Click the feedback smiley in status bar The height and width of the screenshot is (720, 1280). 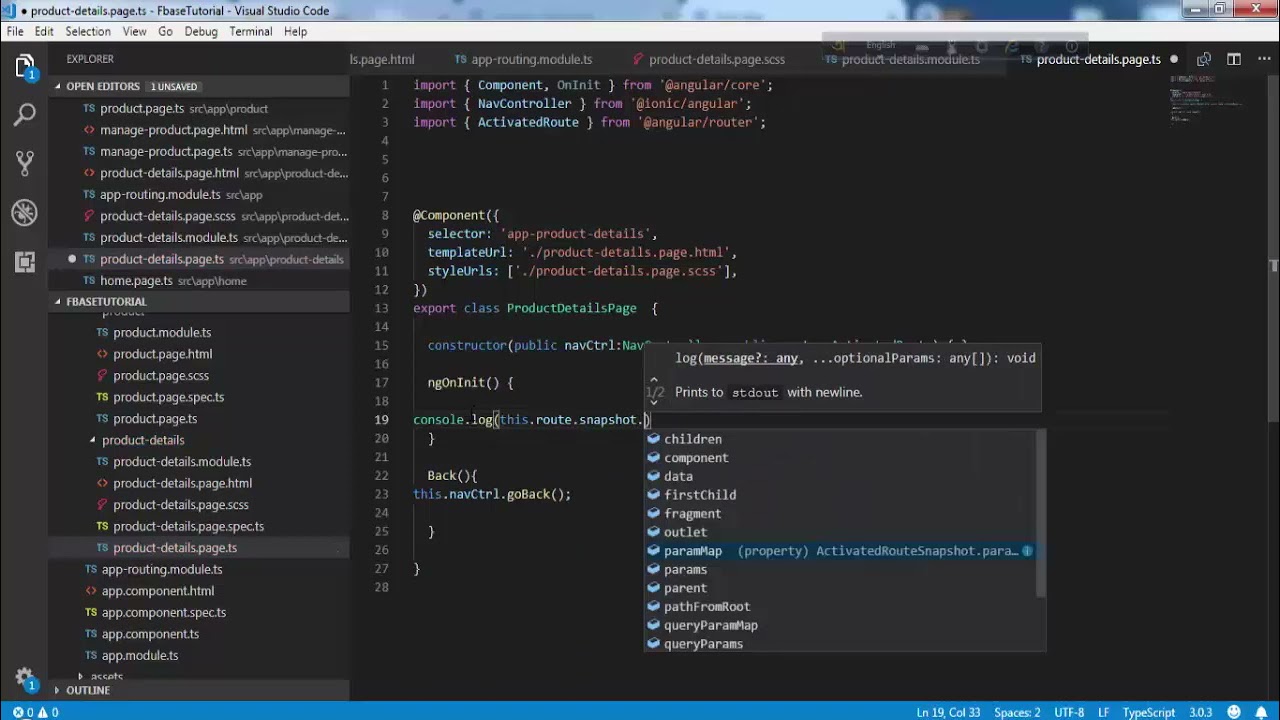1234,713
